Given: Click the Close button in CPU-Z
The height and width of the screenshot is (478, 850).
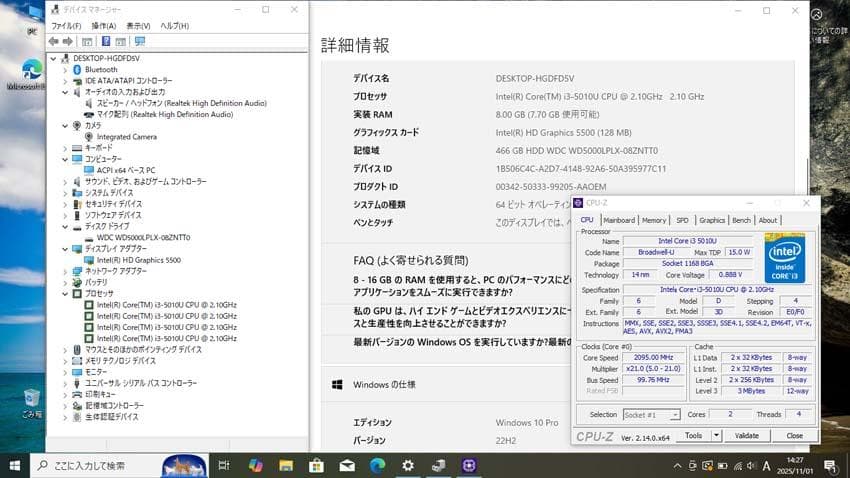Looking at the screenshot, I should pyautogui.click(x=794, y=435).
